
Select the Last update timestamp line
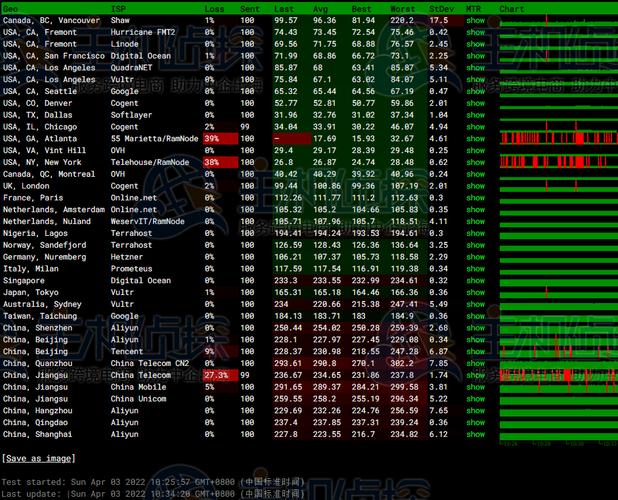click(153, 494)
